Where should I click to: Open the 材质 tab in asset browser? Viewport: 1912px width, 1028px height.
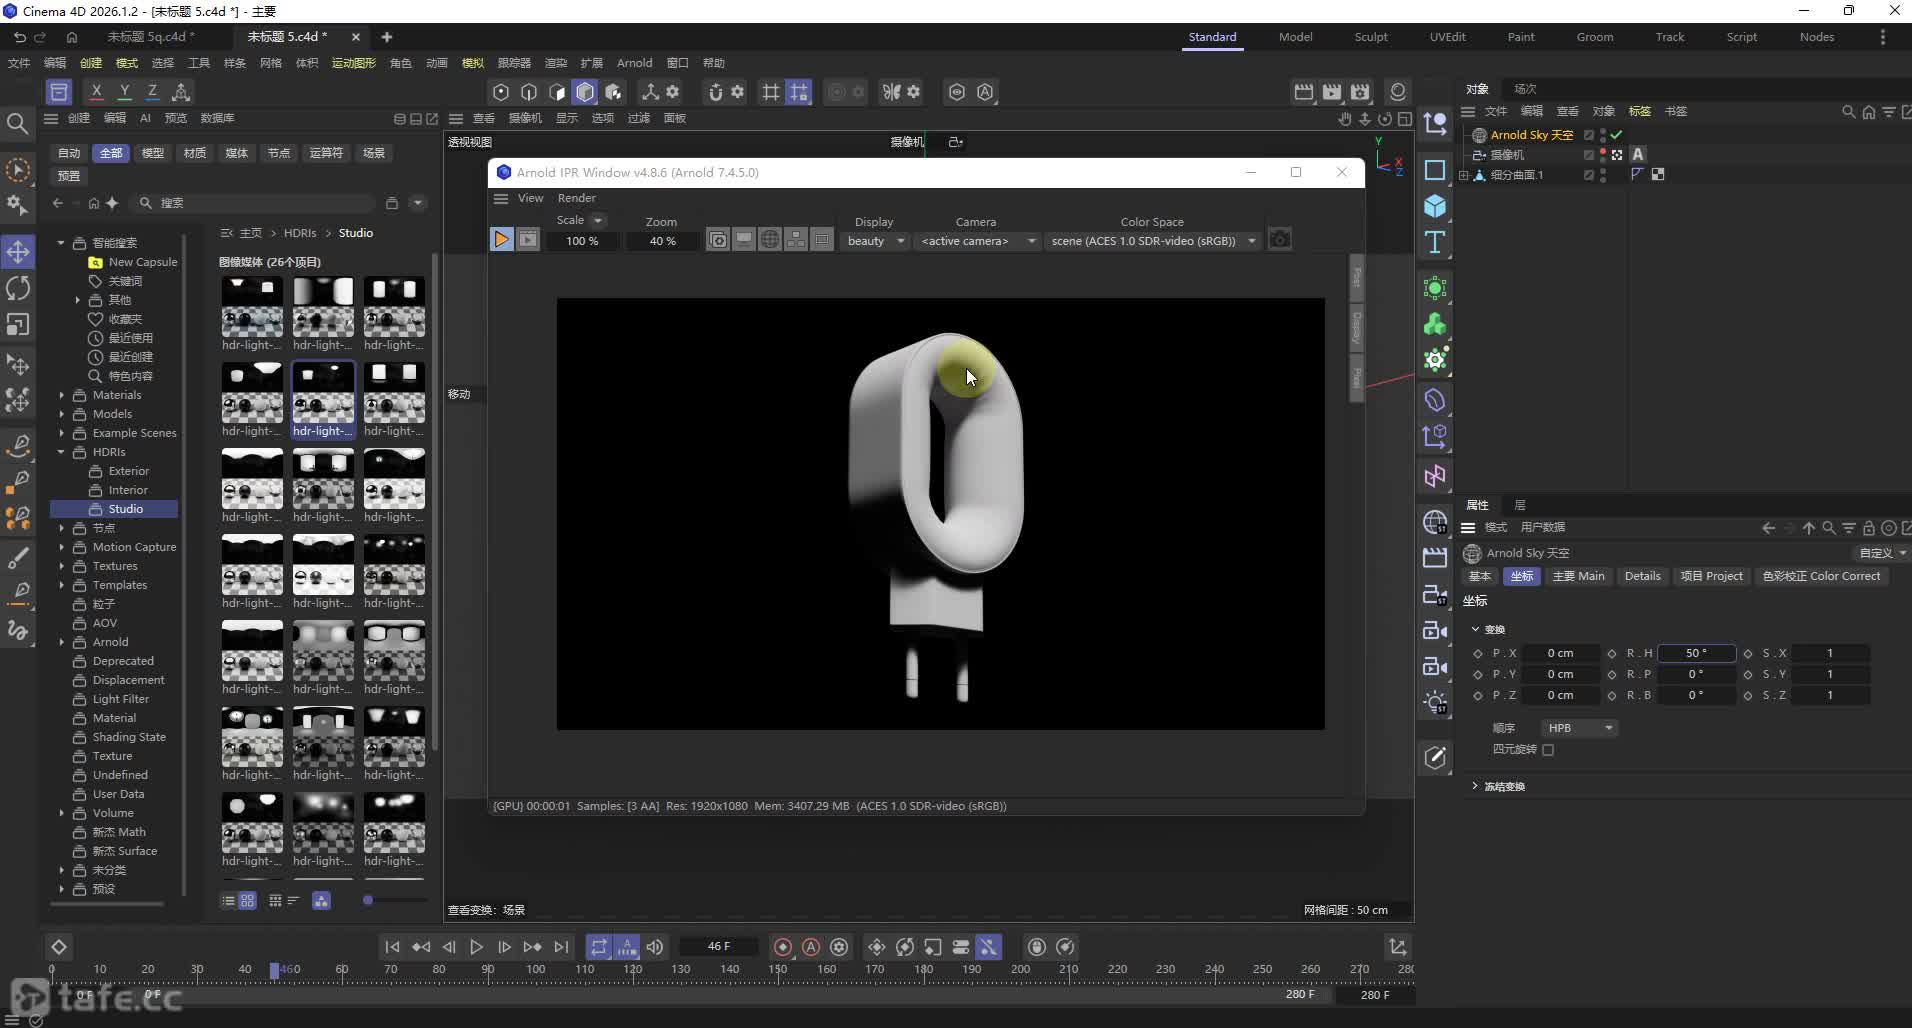pos(195,153)
